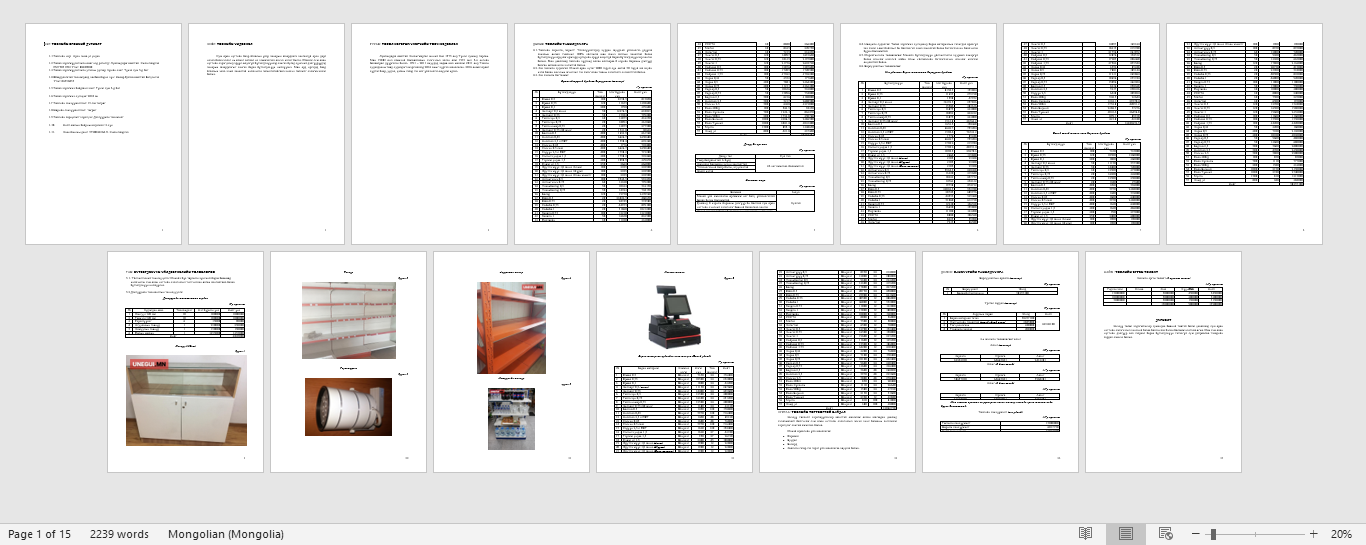The height and width of the screenshot is (545, 1366).
Task: Click the last page of the document
Action: pyautogui.click(x=1163, y=362)
